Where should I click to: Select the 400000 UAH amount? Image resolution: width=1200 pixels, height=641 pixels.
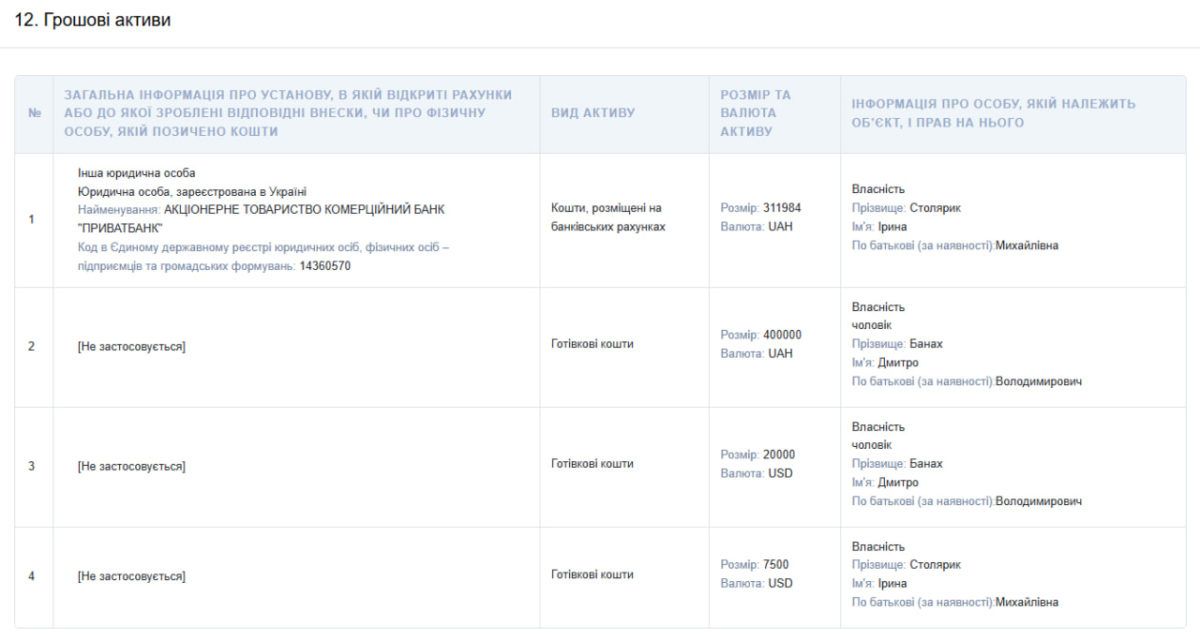pyautogui.click(x=782, y=335)
